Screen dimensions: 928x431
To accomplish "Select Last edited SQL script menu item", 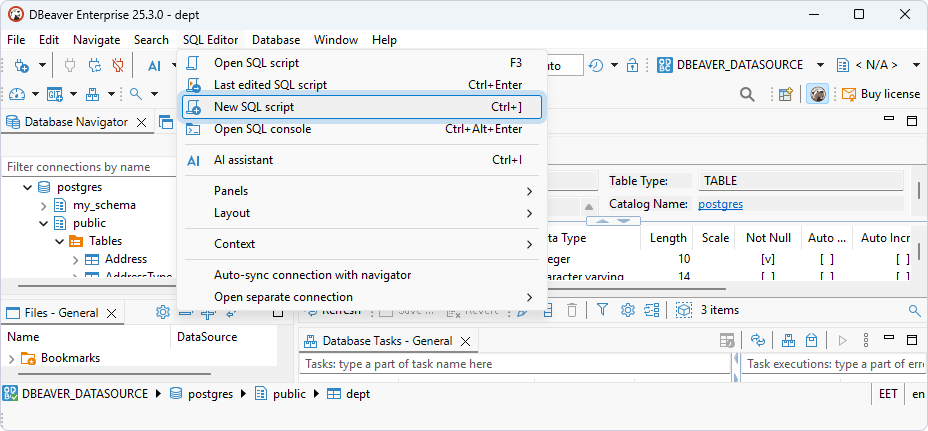I will coord(361,85).
